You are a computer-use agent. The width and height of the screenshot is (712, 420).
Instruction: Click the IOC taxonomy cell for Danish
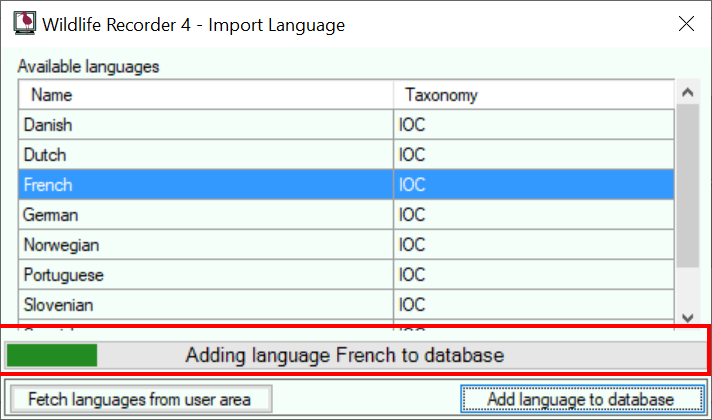[x=534, y=124]
